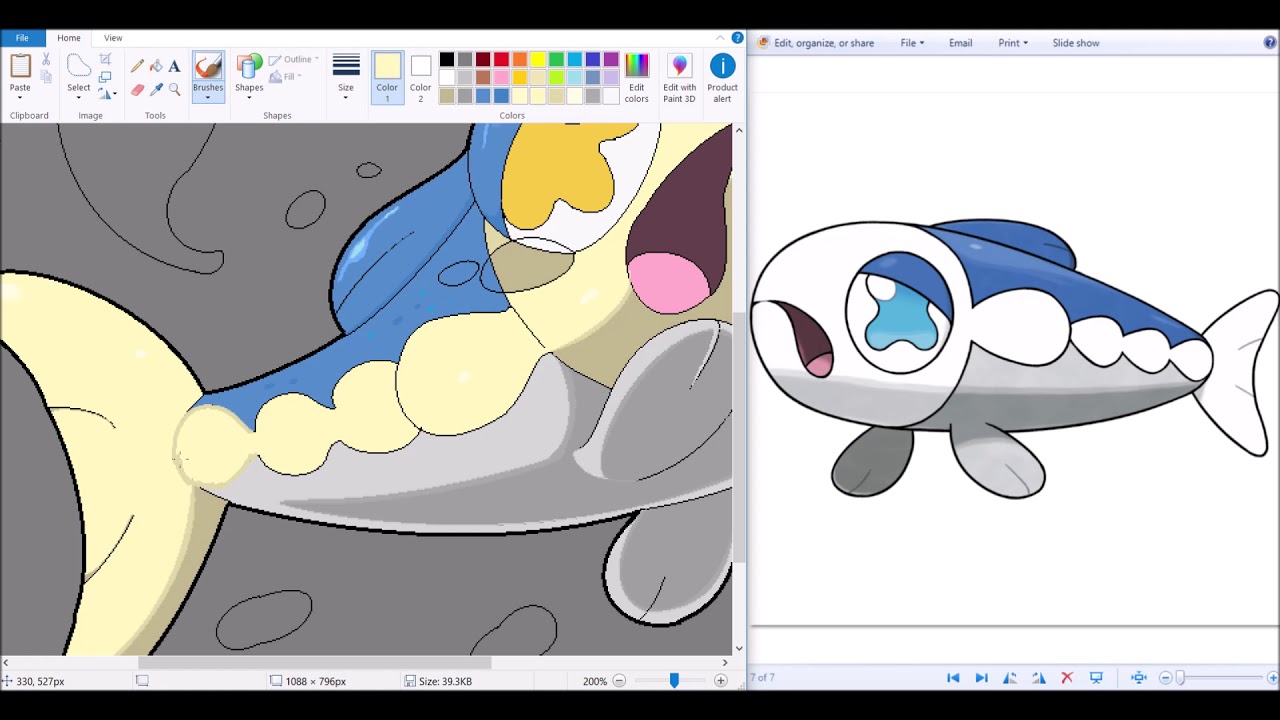Image resolution: width=1280 pixels, height=720 pixels.
Task: Click the Cut scissors icon
Action: [x=46, y=60]
